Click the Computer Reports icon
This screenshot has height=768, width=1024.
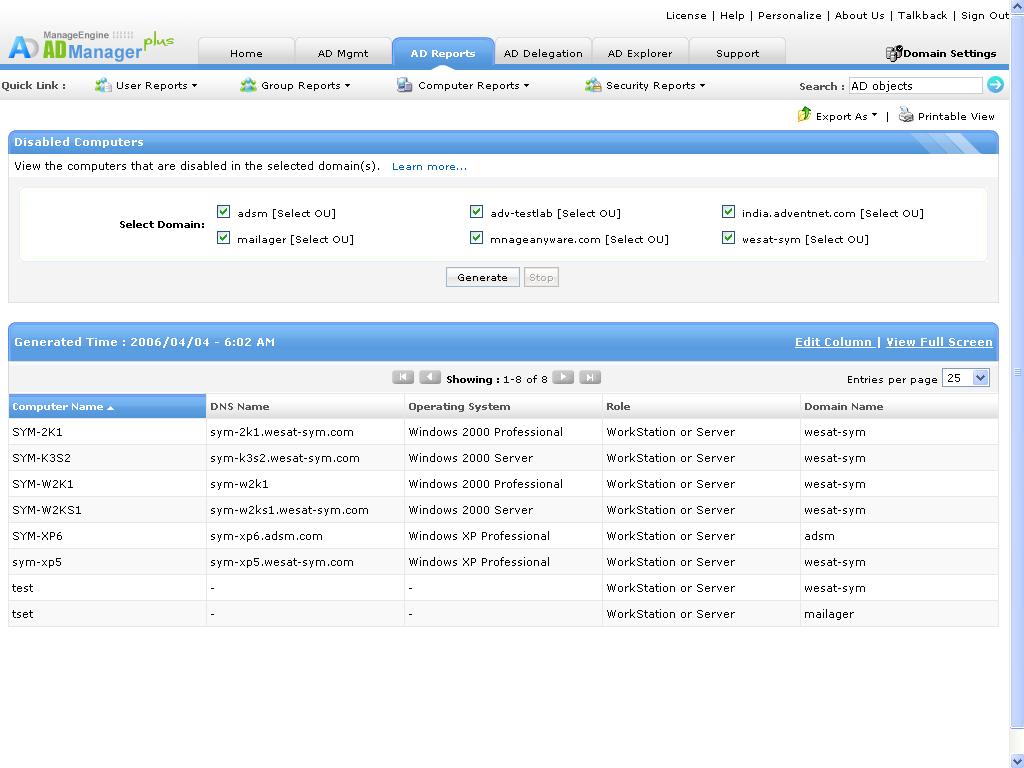[x=404, y=85]
